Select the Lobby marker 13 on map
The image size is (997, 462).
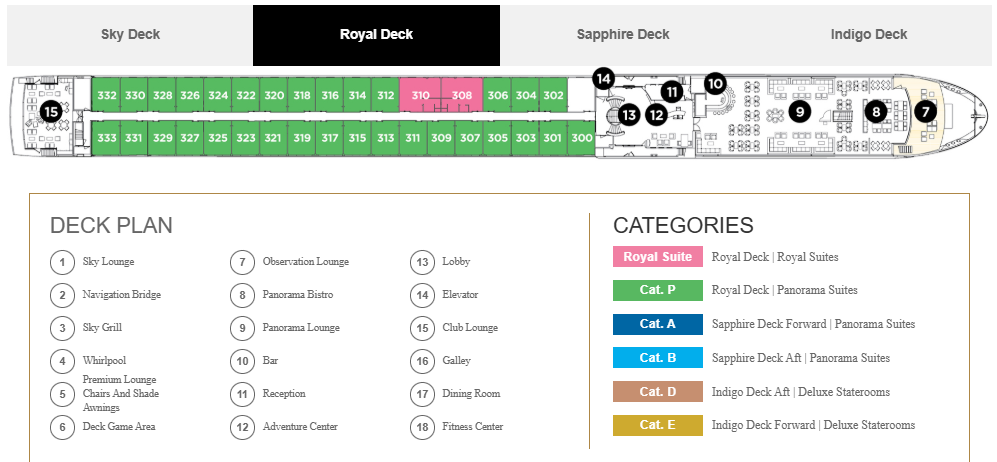(629, 115)
